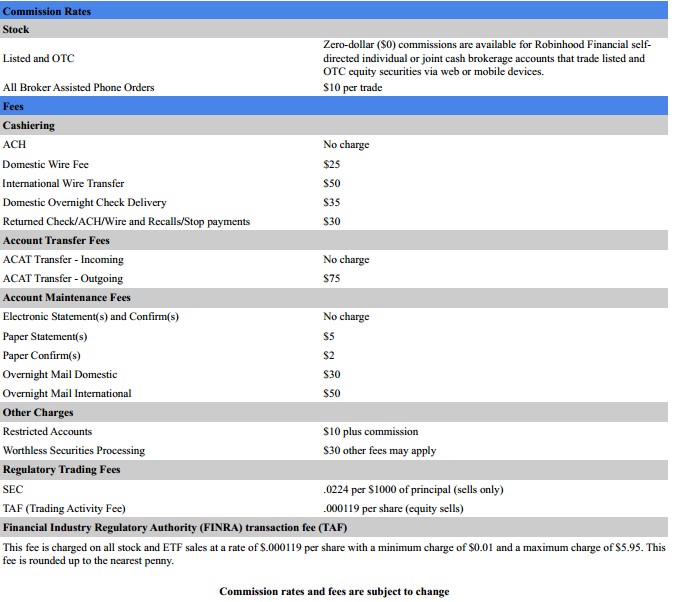Click the SEC row label
The width and height of the screenshot is (674, 602).
click(12, 489)
